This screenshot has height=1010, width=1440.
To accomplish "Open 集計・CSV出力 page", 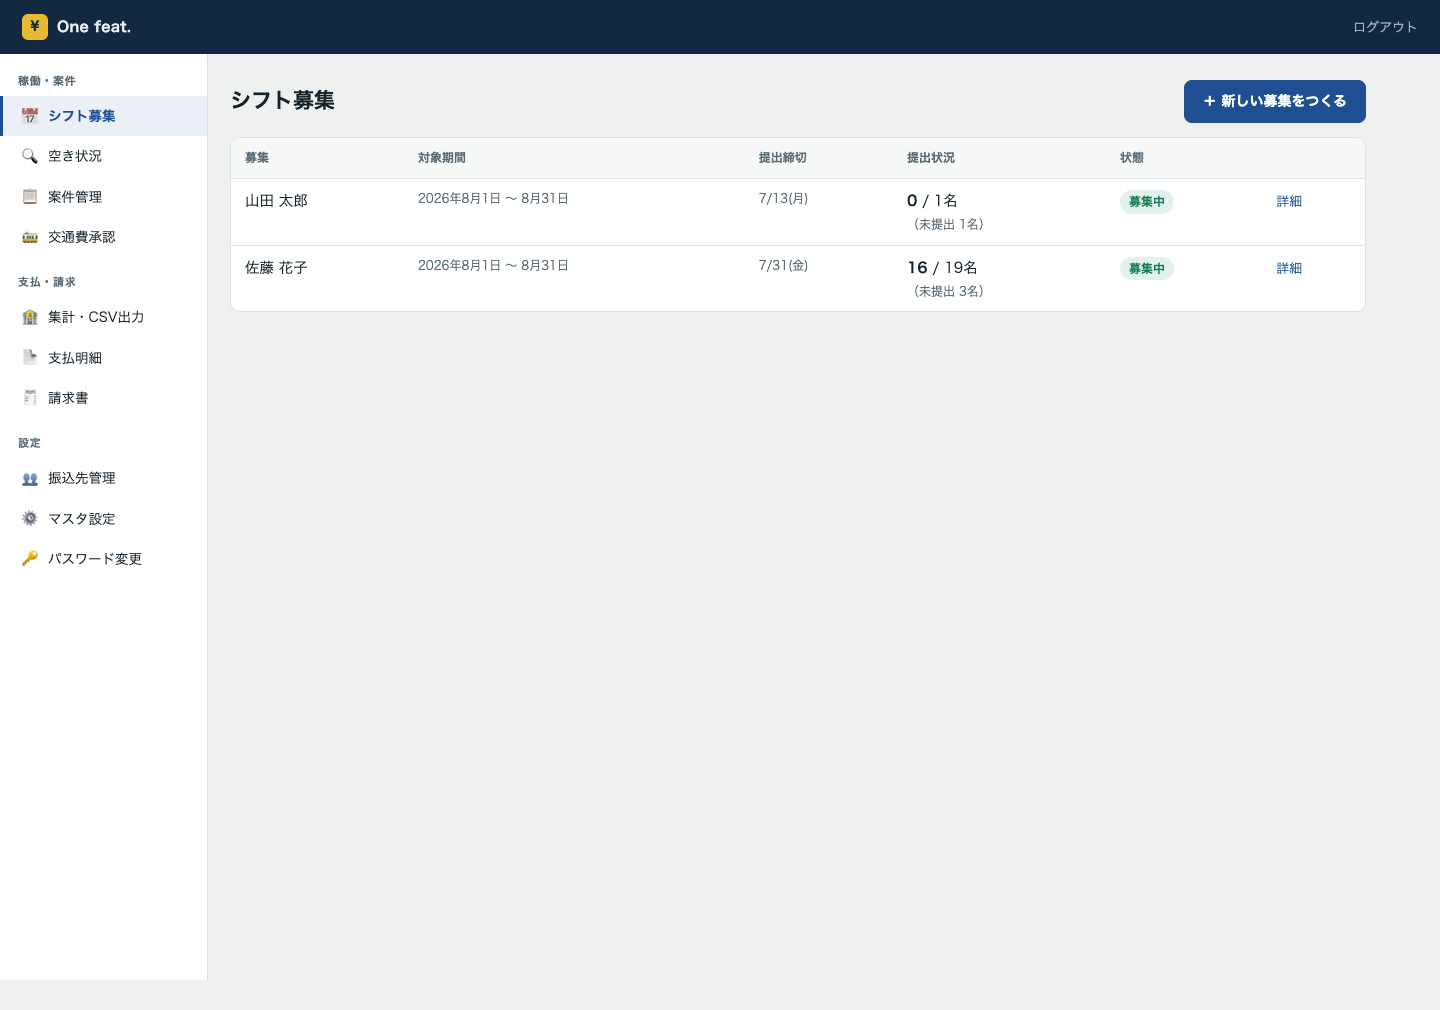I will point(104,317).
